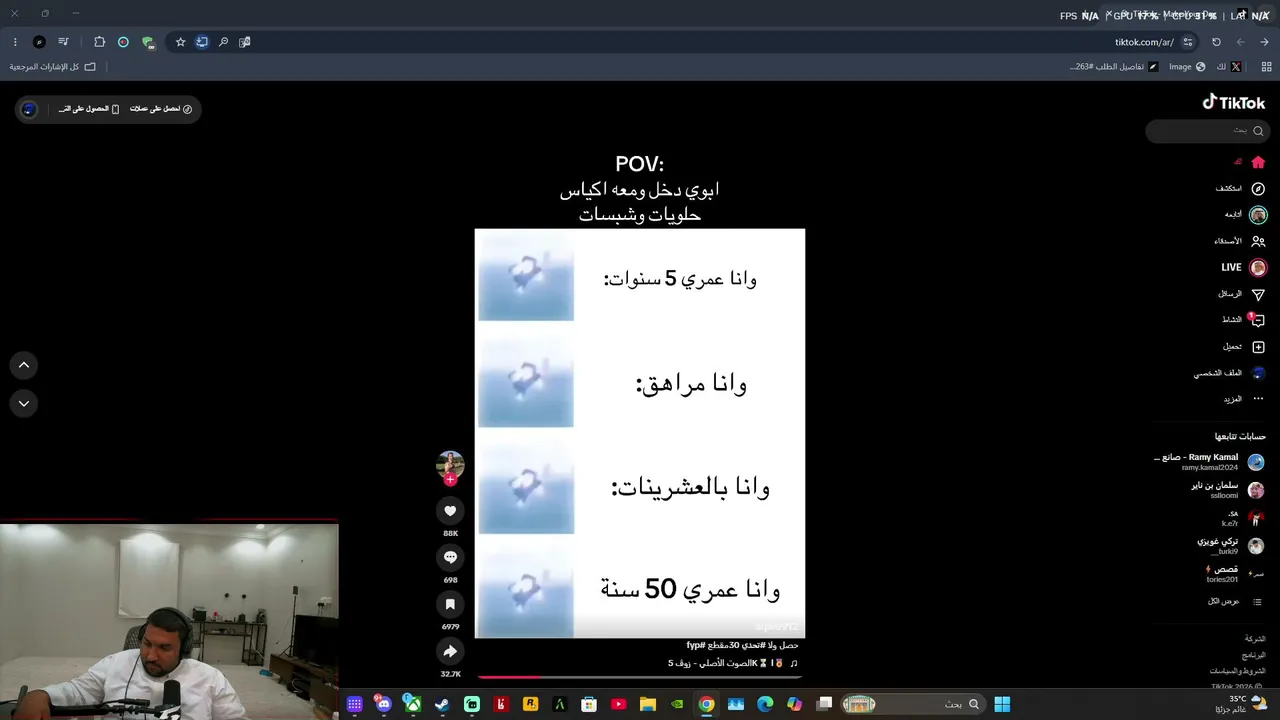1280x720 pixels.
Task: Click the TikTok search field
Action: coord(1208,131)
